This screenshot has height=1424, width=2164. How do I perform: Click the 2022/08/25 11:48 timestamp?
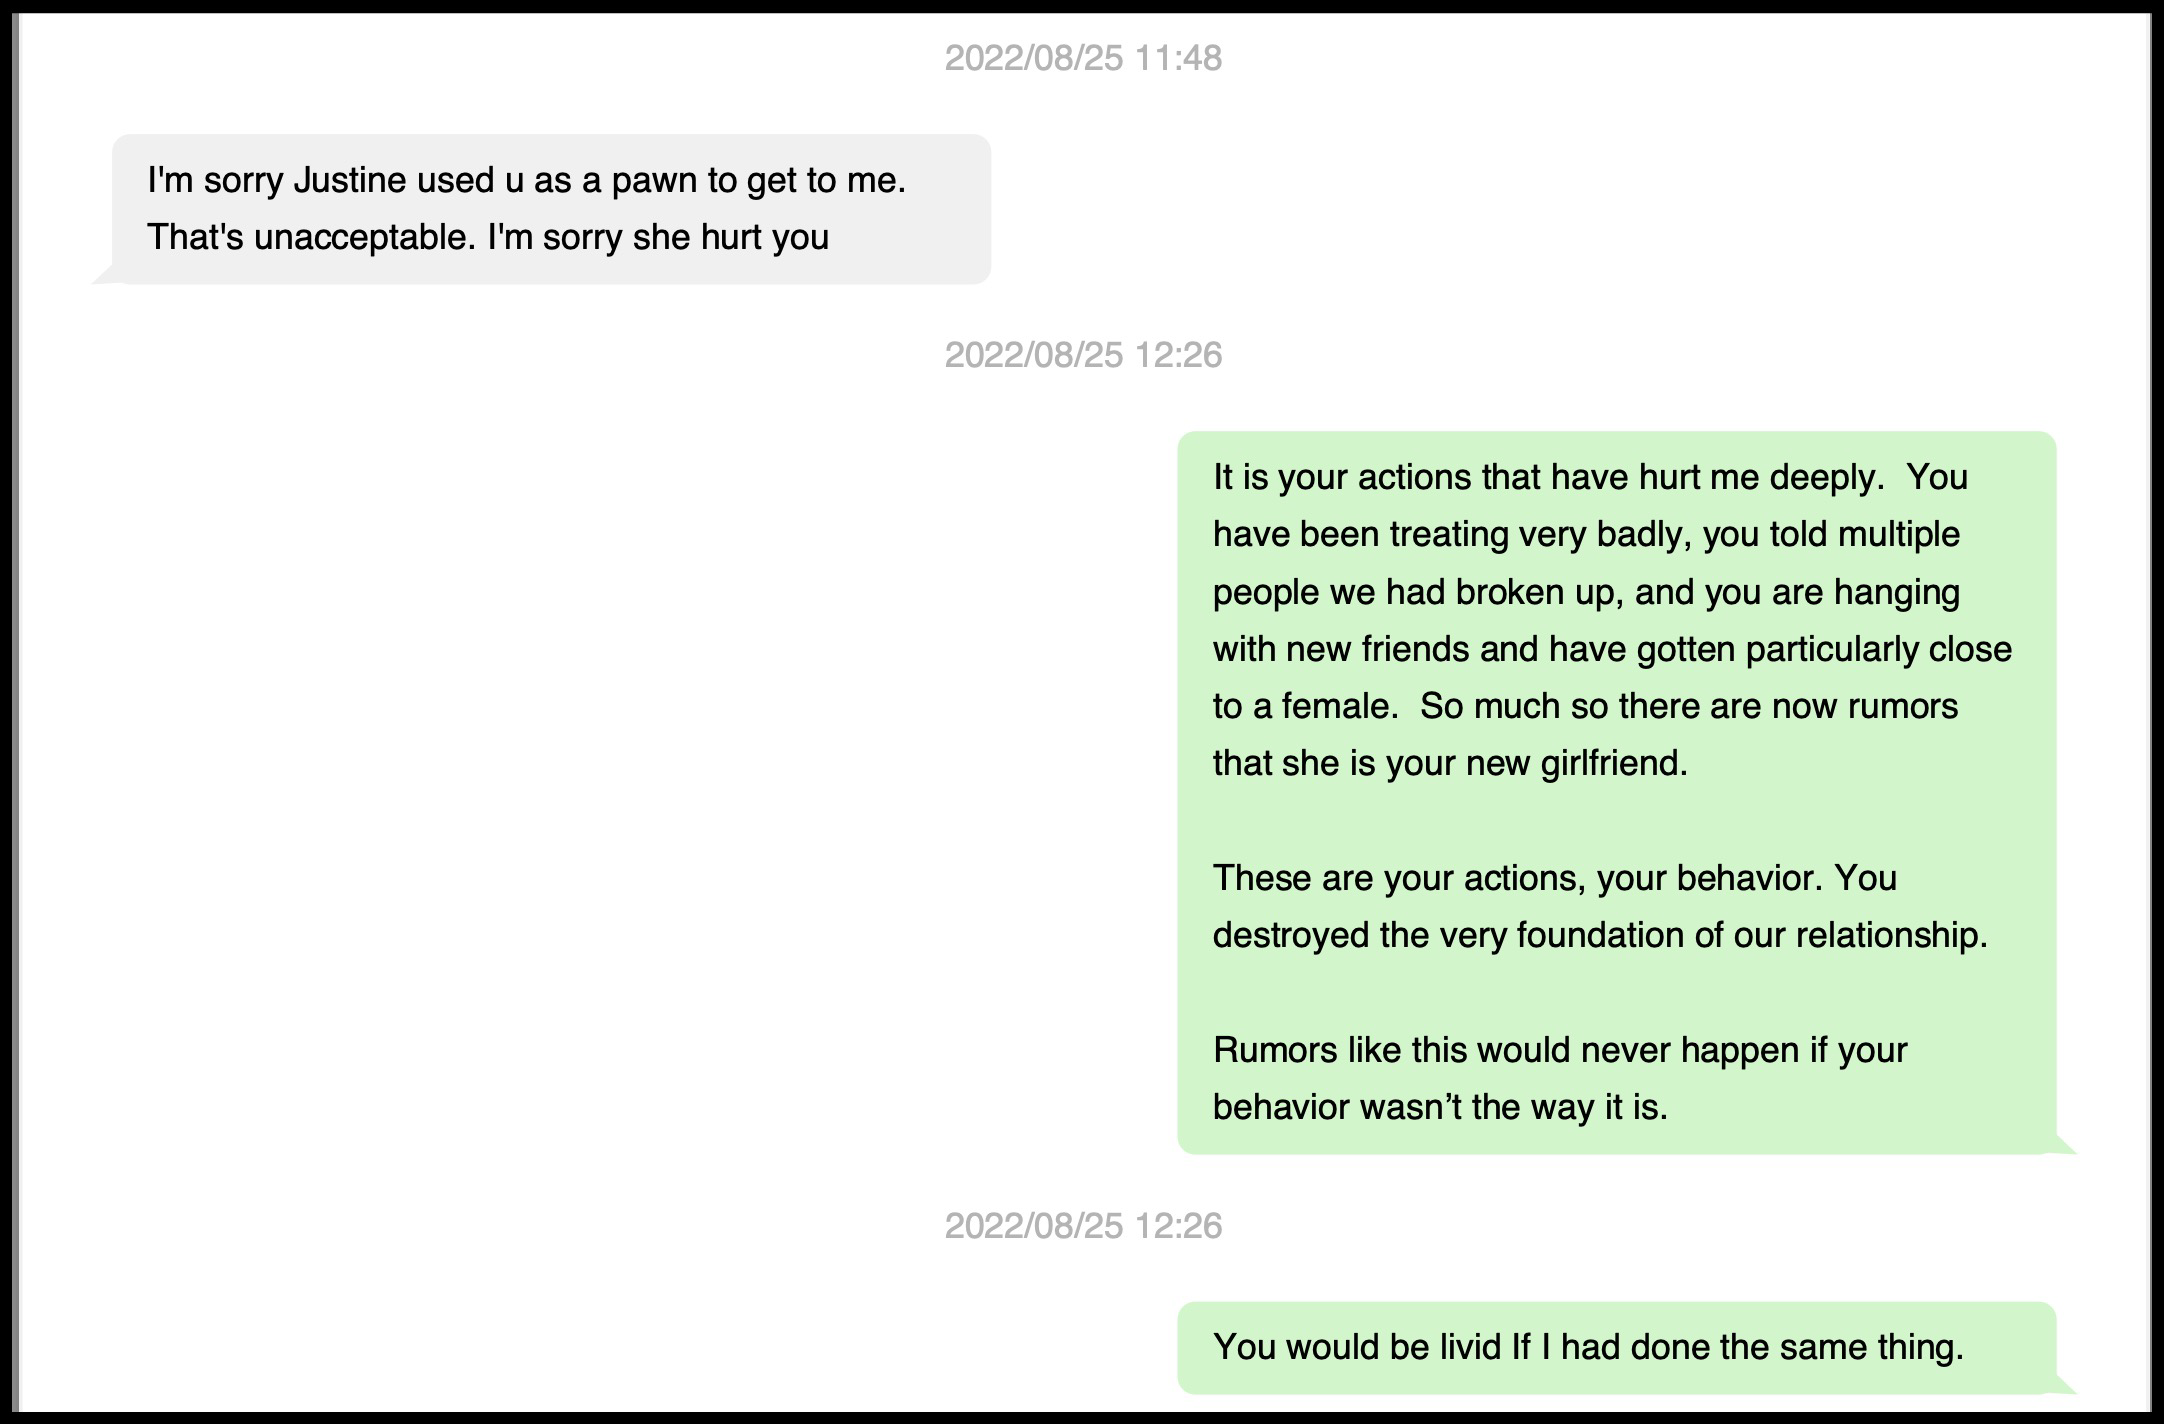click(x=1082, y=58)
